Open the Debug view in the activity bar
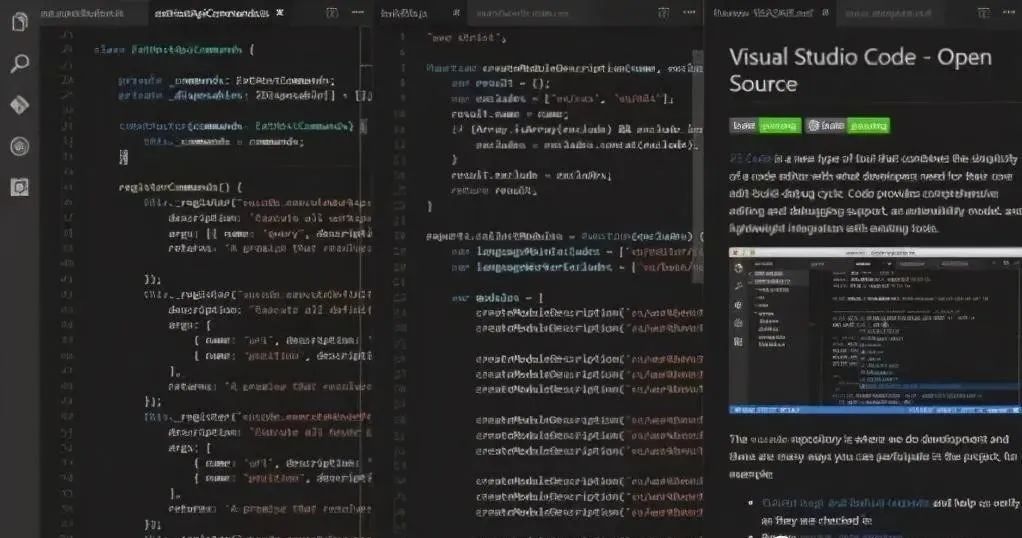1022x538 pixels. [x=20, y=146]
